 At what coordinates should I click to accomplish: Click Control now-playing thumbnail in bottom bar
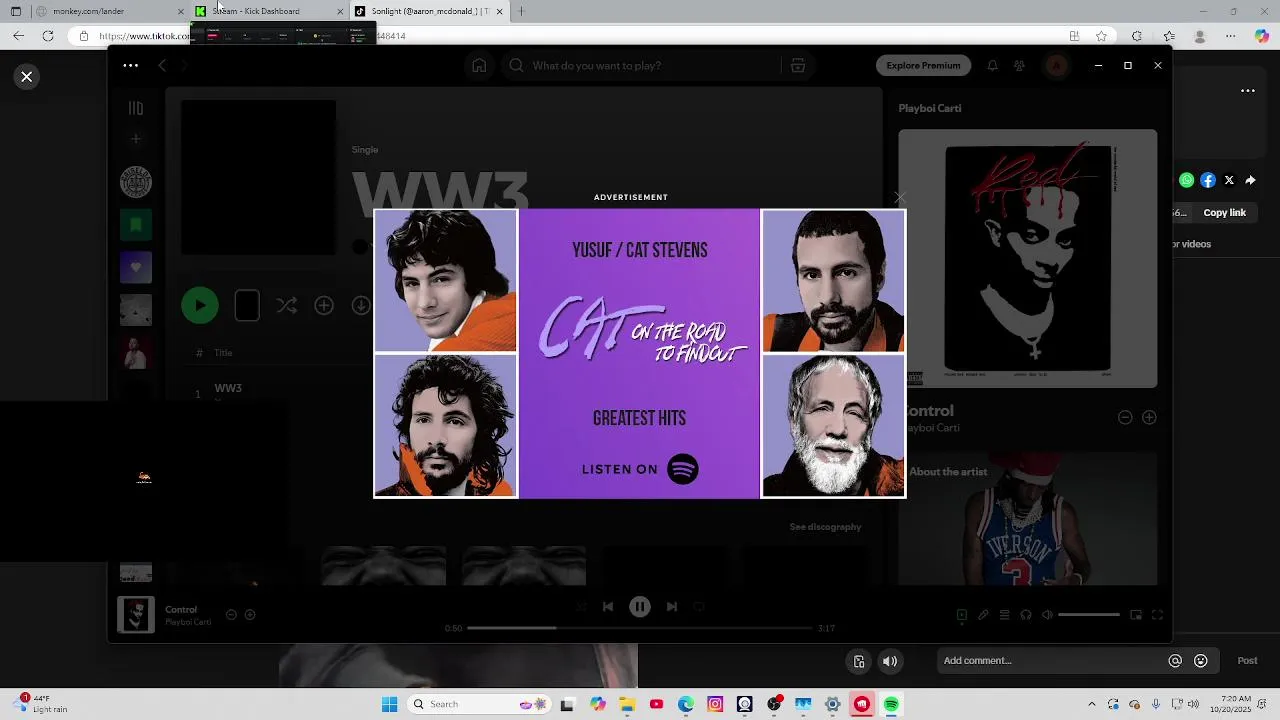136,615
